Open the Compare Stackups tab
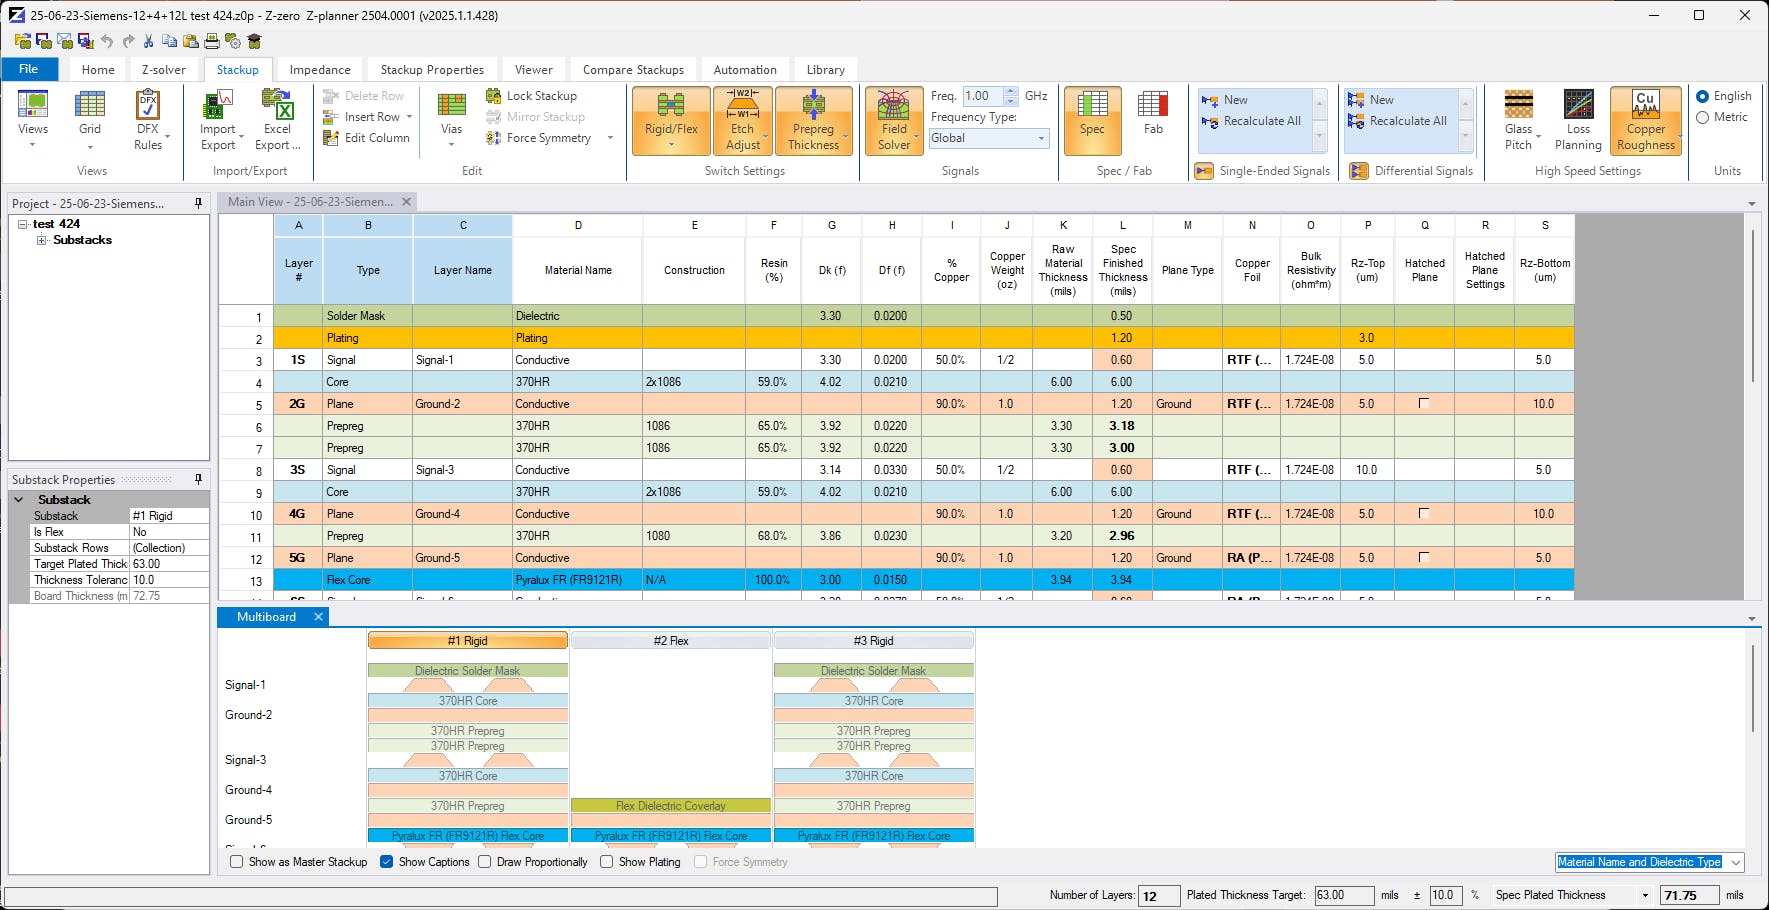The height and width of the screenshot is (910, 1769). click(x=632, y=69)
